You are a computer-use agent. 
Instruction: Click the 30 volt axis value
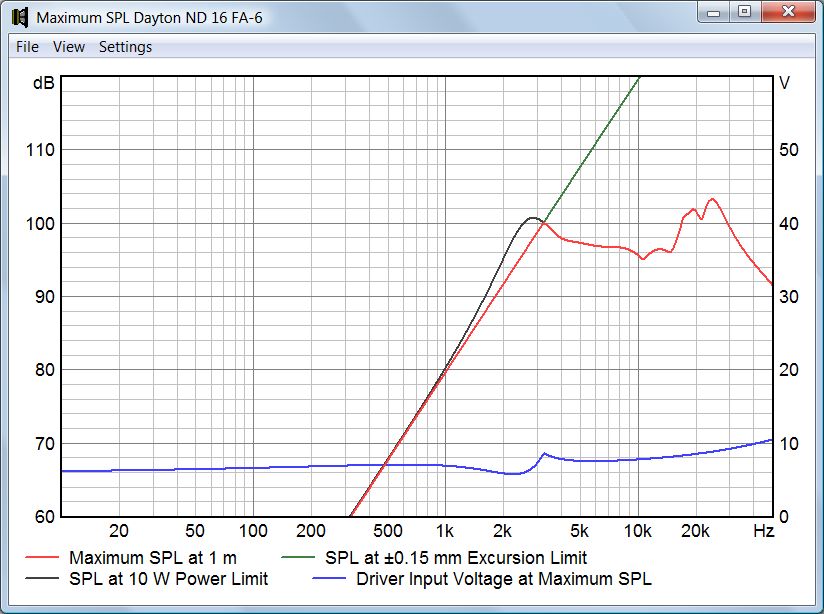[789, 297]
